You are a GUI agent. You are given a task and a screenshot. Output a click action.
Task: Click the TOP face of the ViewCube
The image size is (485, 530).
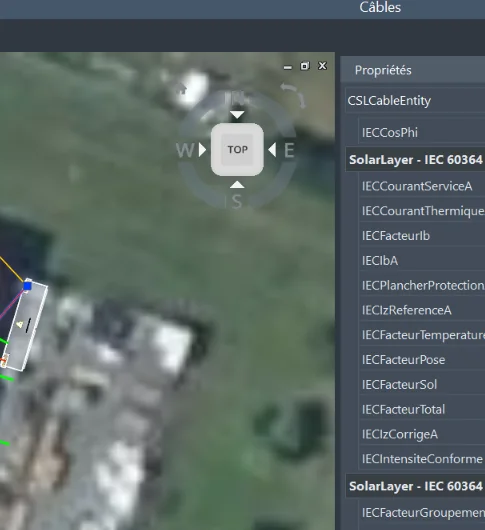(x=237, y=149)
